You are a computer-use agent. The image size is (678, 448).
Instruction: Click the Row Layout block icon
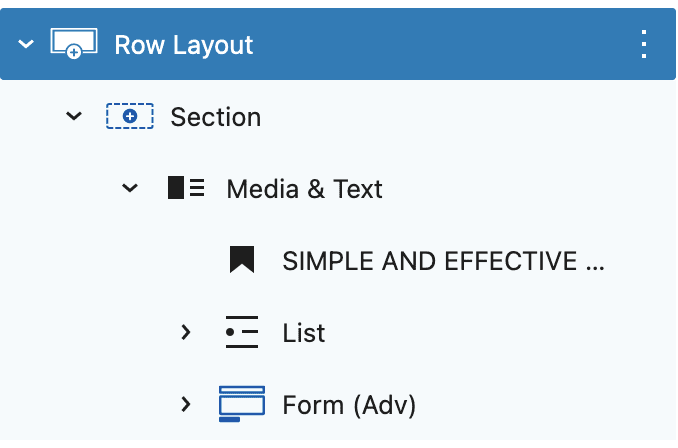tap(74, 43)
